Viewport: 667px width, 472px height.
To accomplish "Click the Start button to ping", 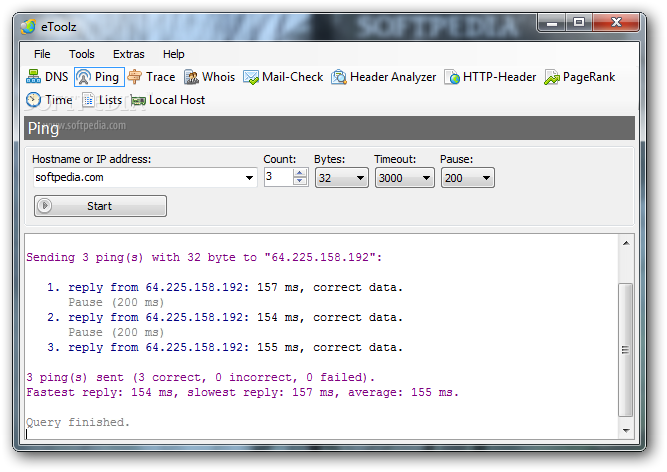I will (100, 206).
